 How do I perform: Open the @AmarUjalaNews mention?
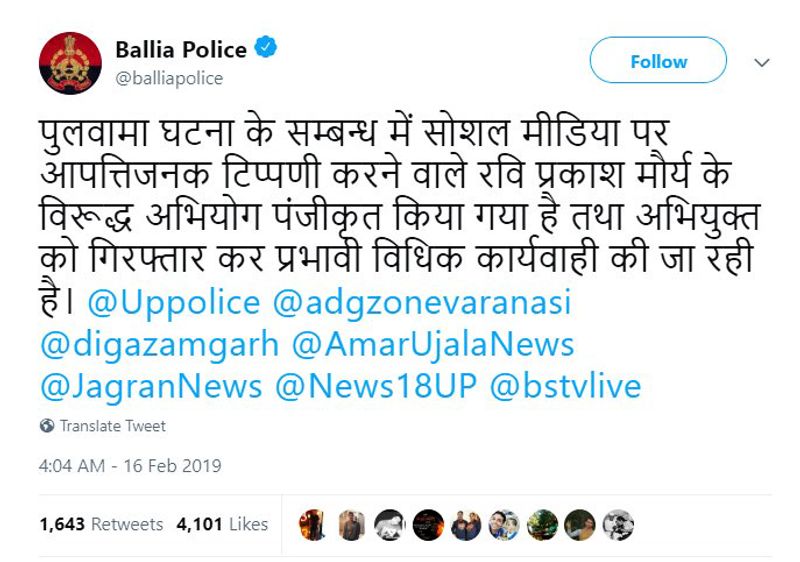point(433,345)
